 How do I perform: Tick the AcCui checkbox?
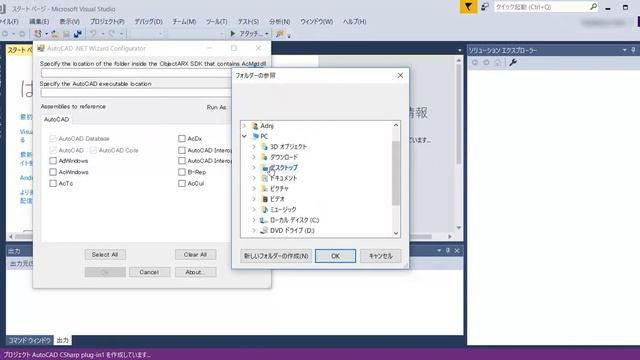[182, 183]
